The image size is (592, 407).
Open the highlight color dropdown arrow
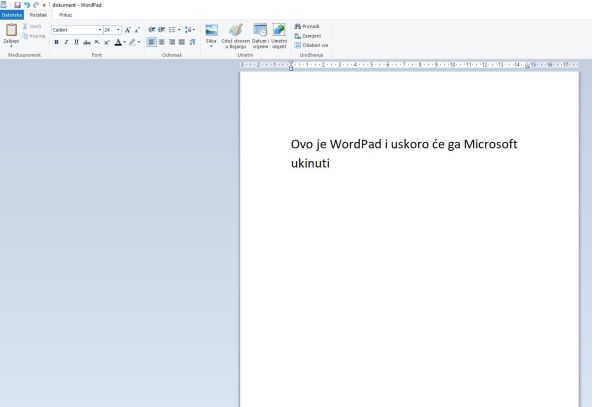click(139, 42)
